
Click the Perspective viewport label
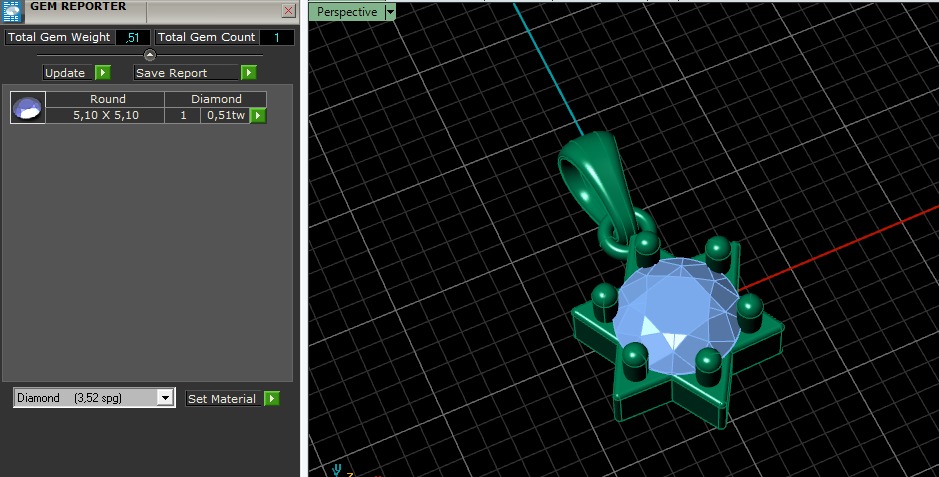coord(347,12)
